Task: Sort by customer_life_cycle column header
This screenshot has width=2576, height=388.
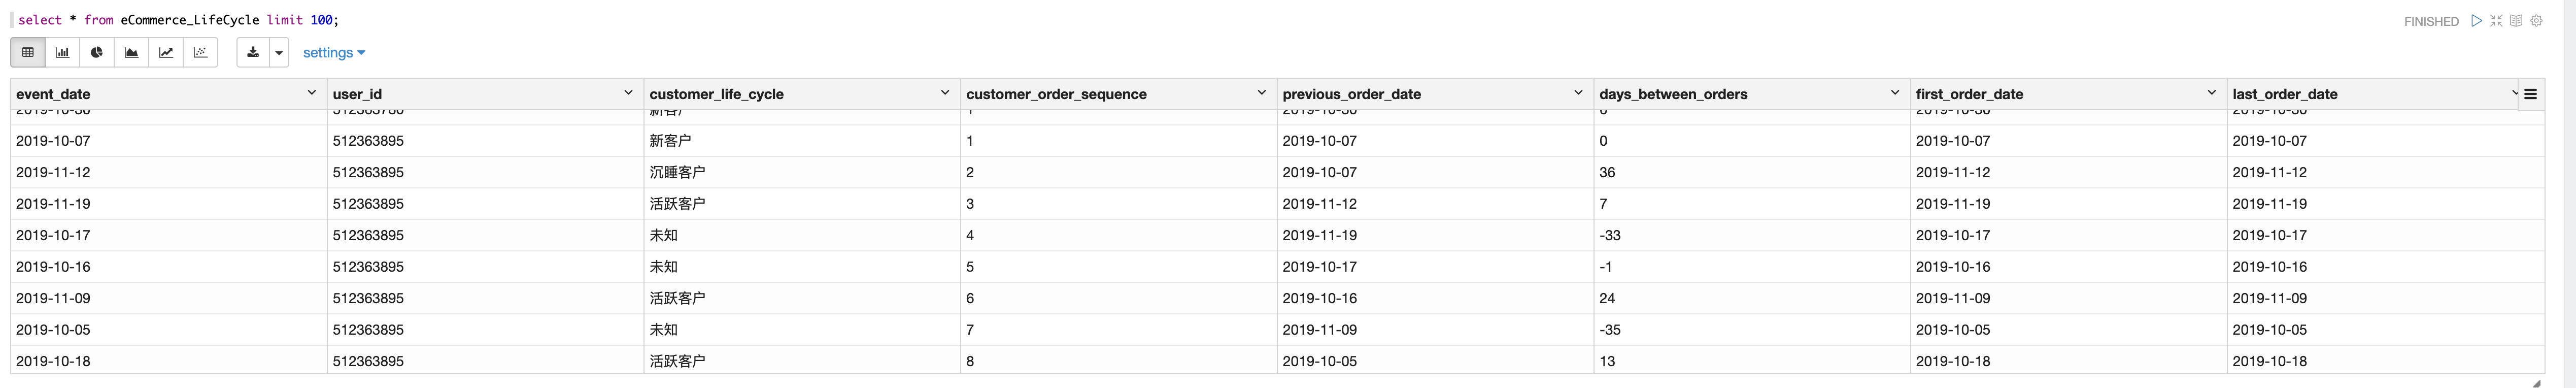Action: tap(716, 94)
